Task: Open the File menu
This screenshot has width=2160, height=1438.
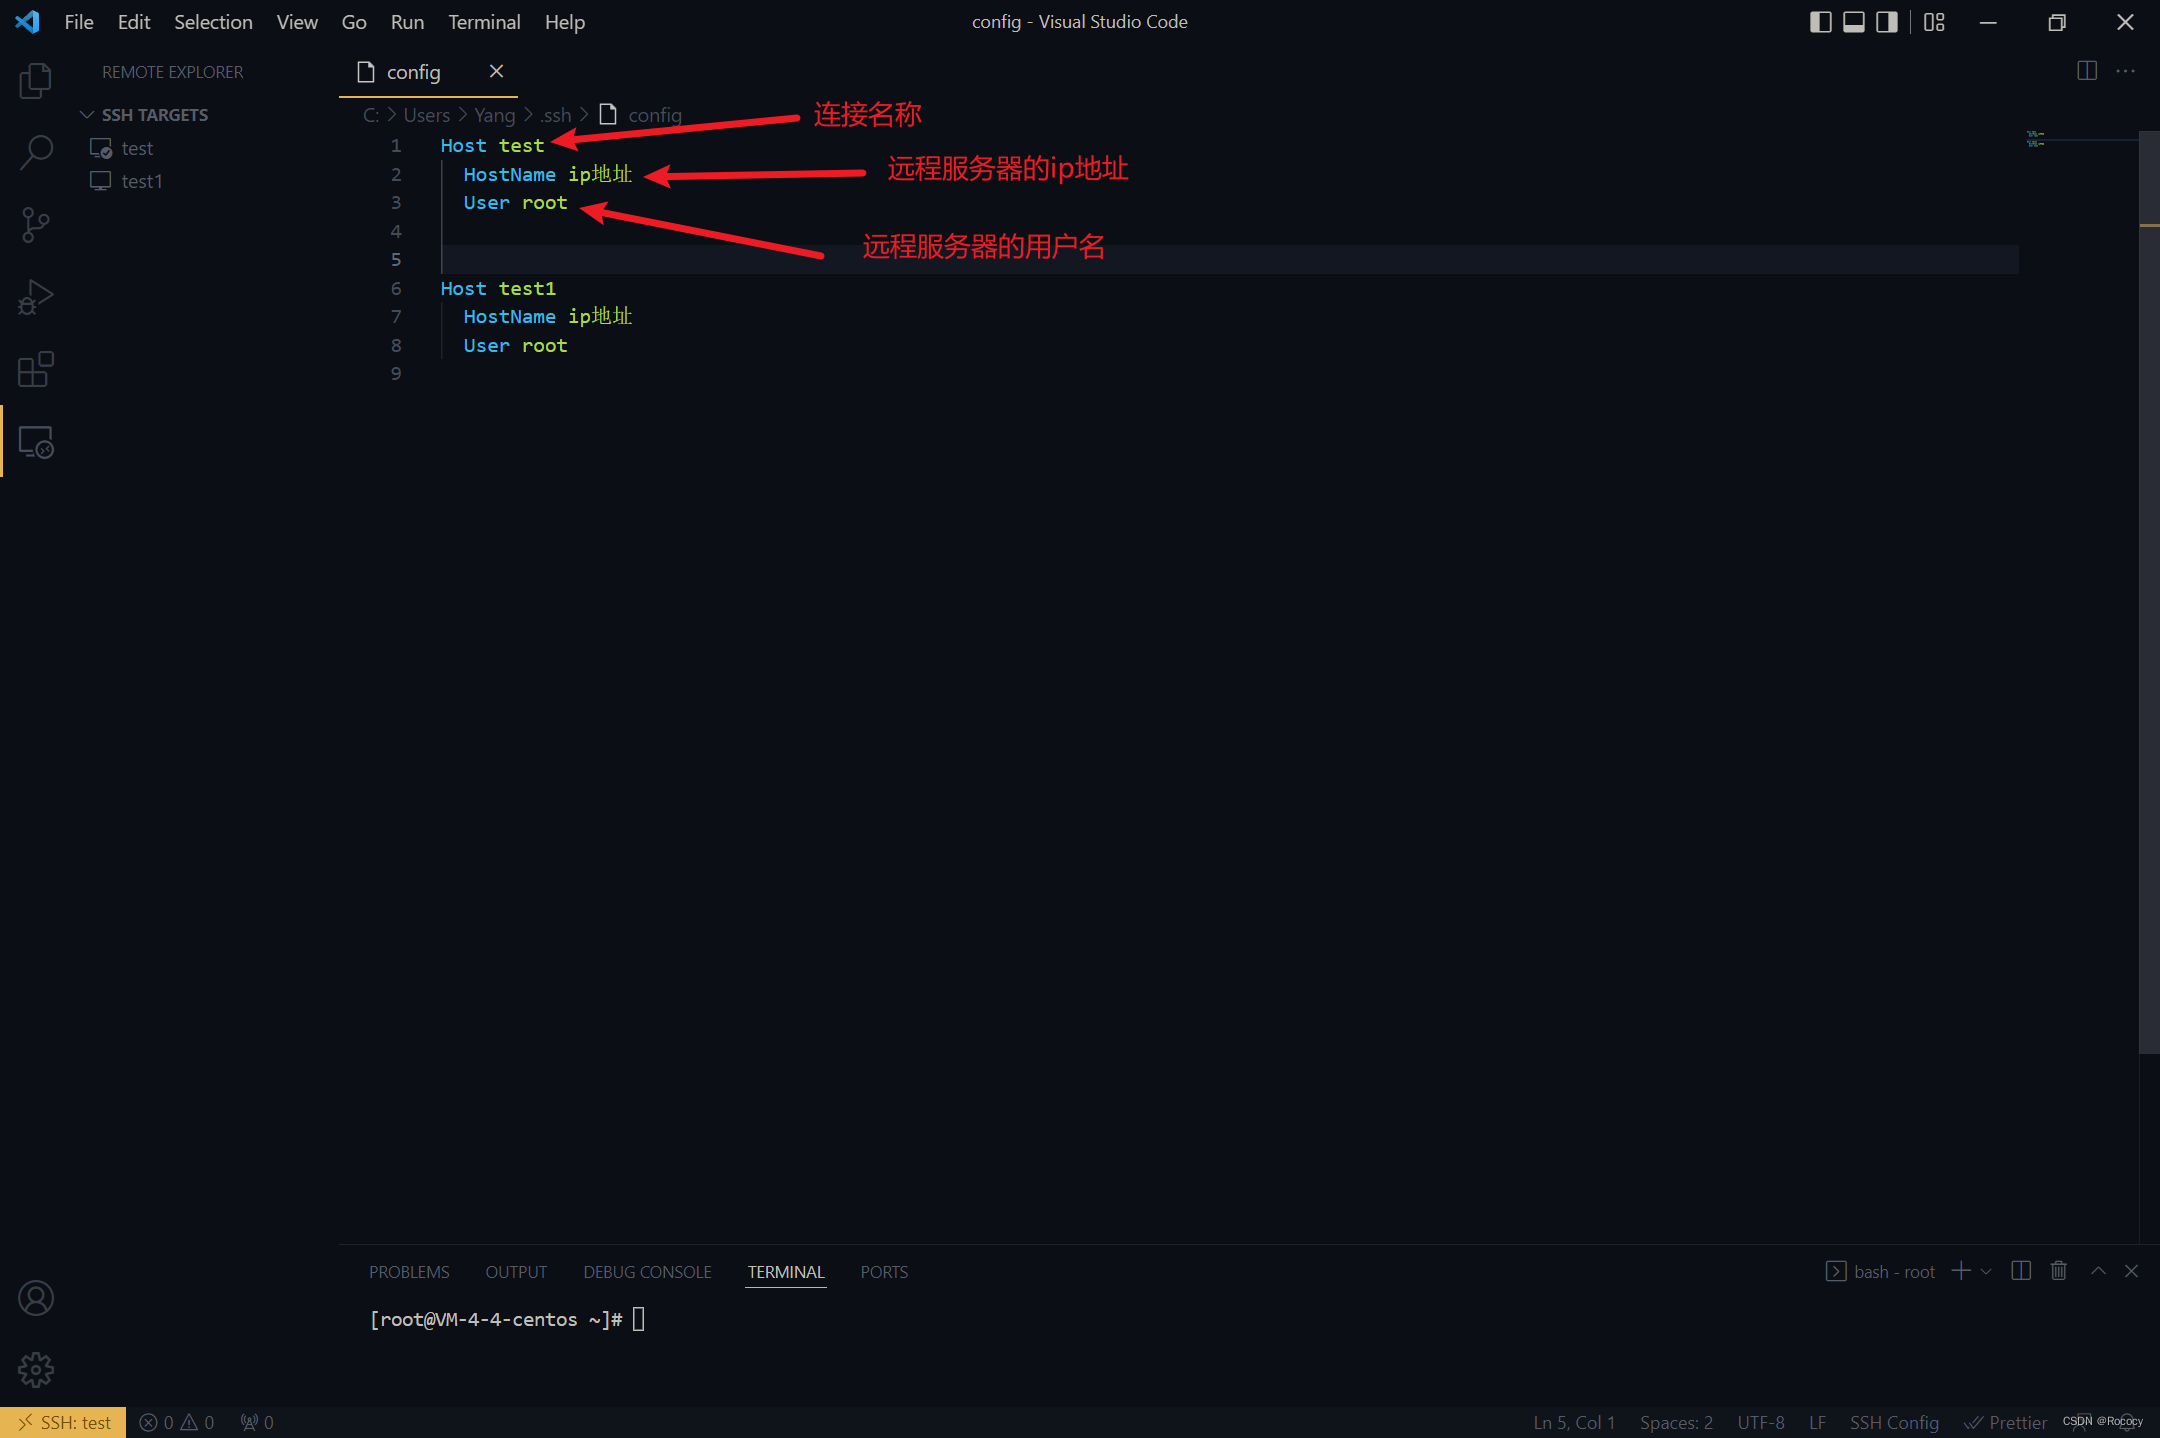Action: coord(79,22)
